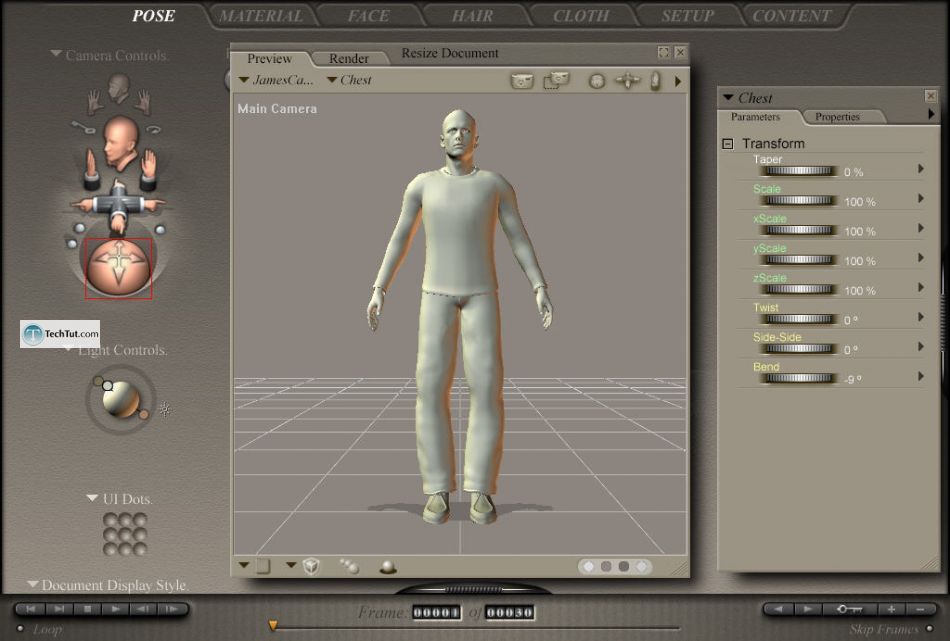The width and height of the screenshot is (950, 641).
Task: Collapse the Transform parameter group
Action: click(x=728, y=144)
